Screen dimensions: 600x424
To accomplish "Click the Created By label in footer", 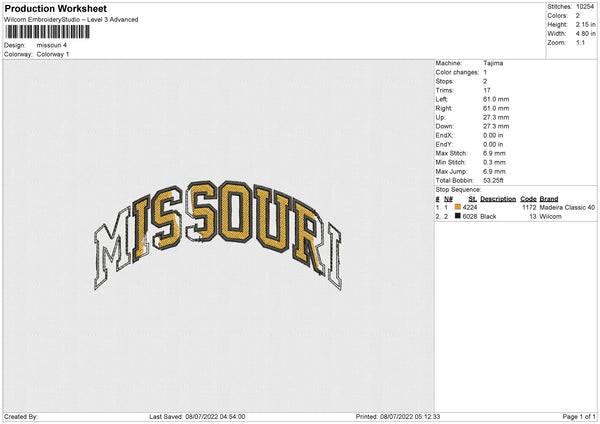I will [x=21, y=417].
